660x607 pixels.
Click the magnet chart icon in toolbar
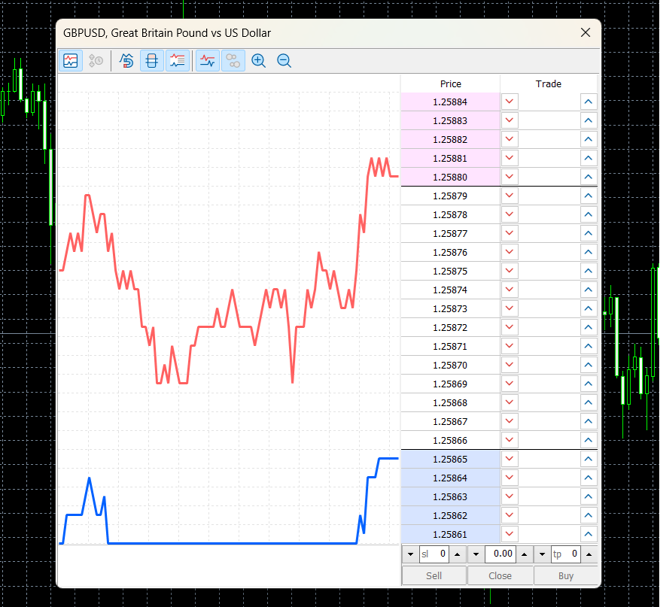[126, 61]
